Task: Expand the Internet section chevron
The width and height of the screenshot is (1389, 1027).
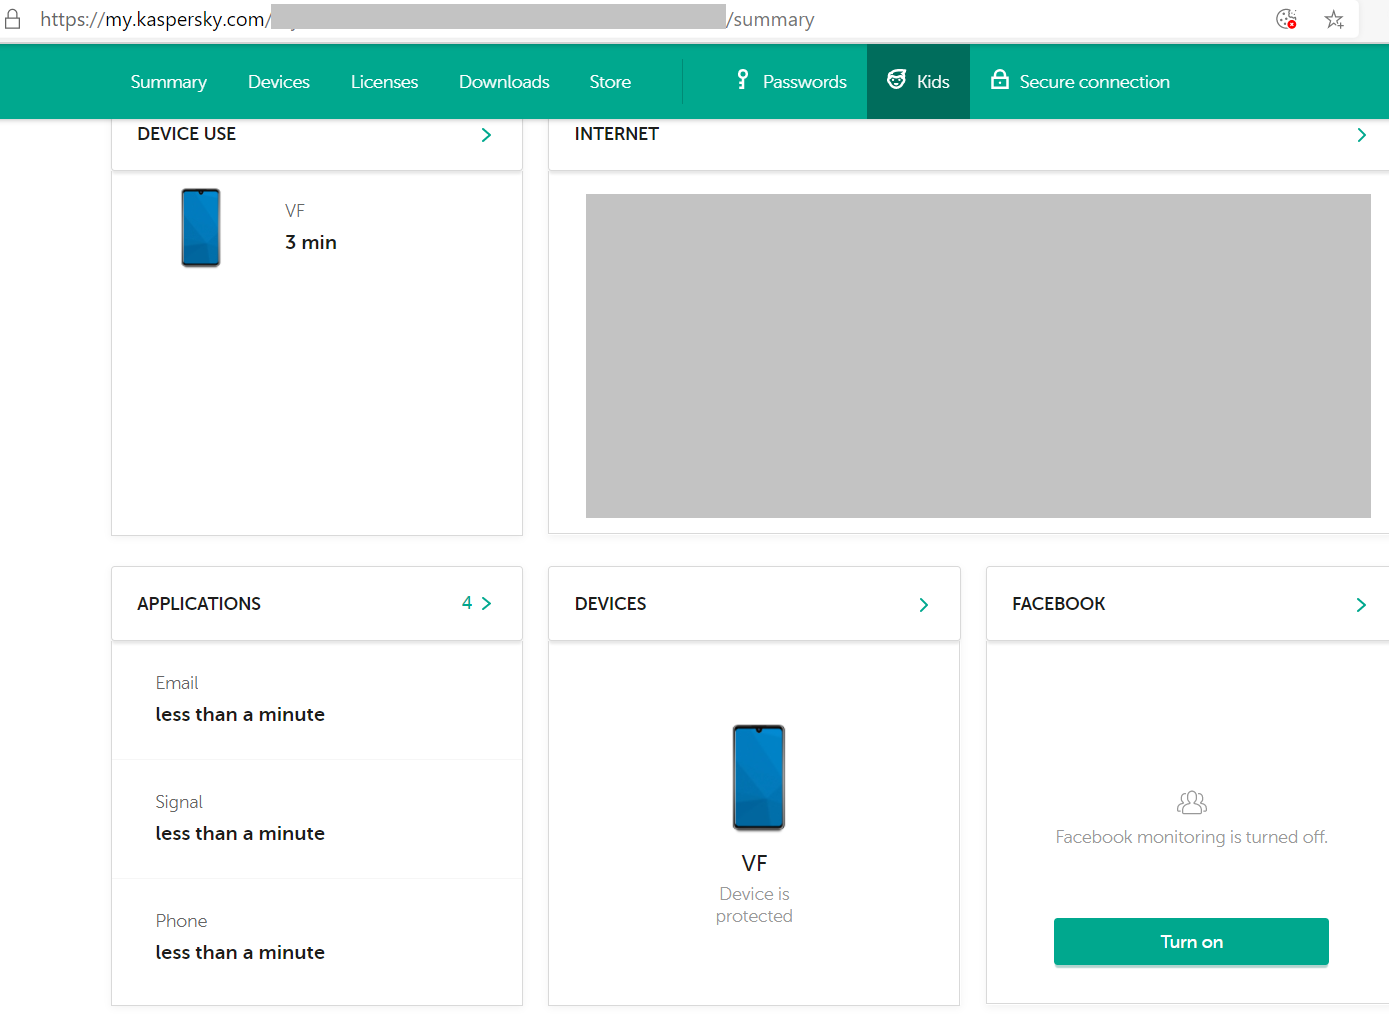Action: (1361, 135)
